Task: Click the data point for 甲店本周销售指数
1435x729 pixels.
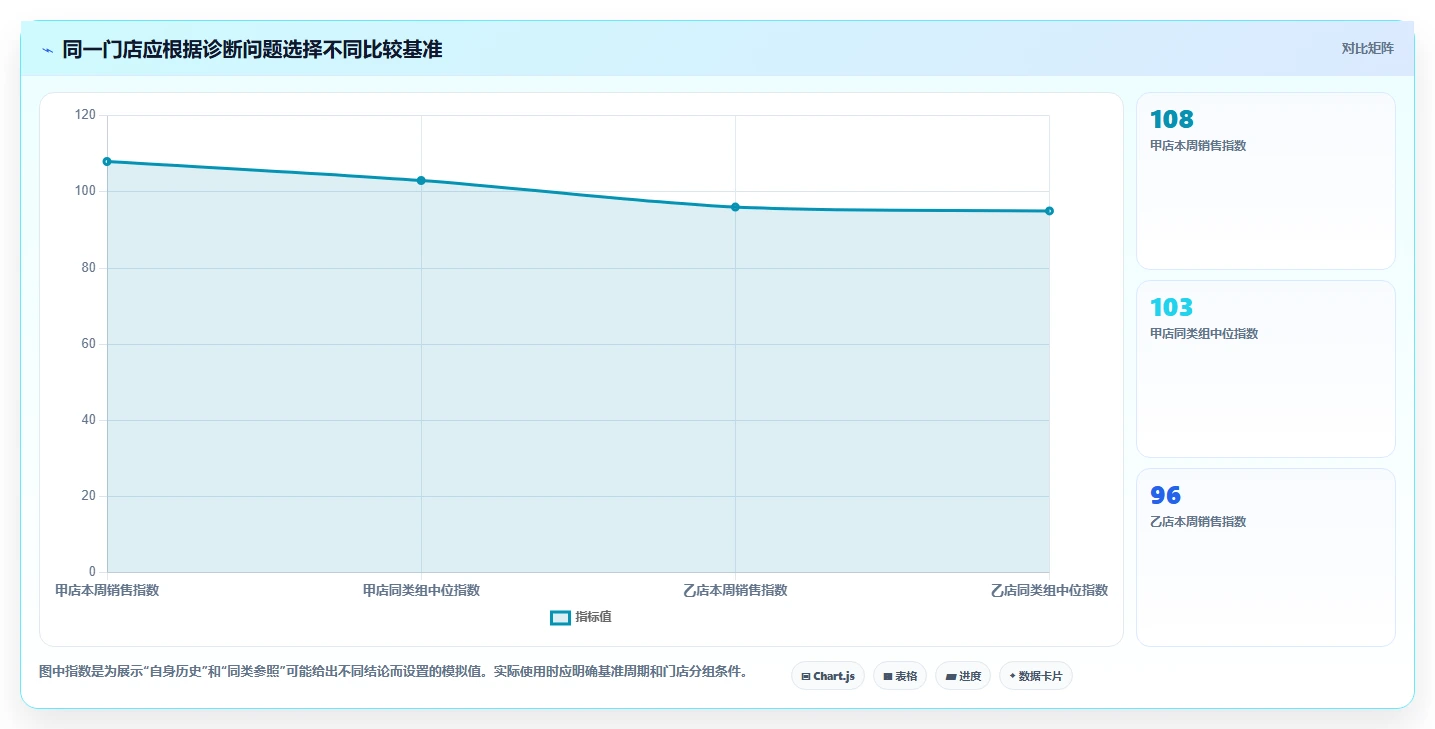Action: tap(107, 161)
